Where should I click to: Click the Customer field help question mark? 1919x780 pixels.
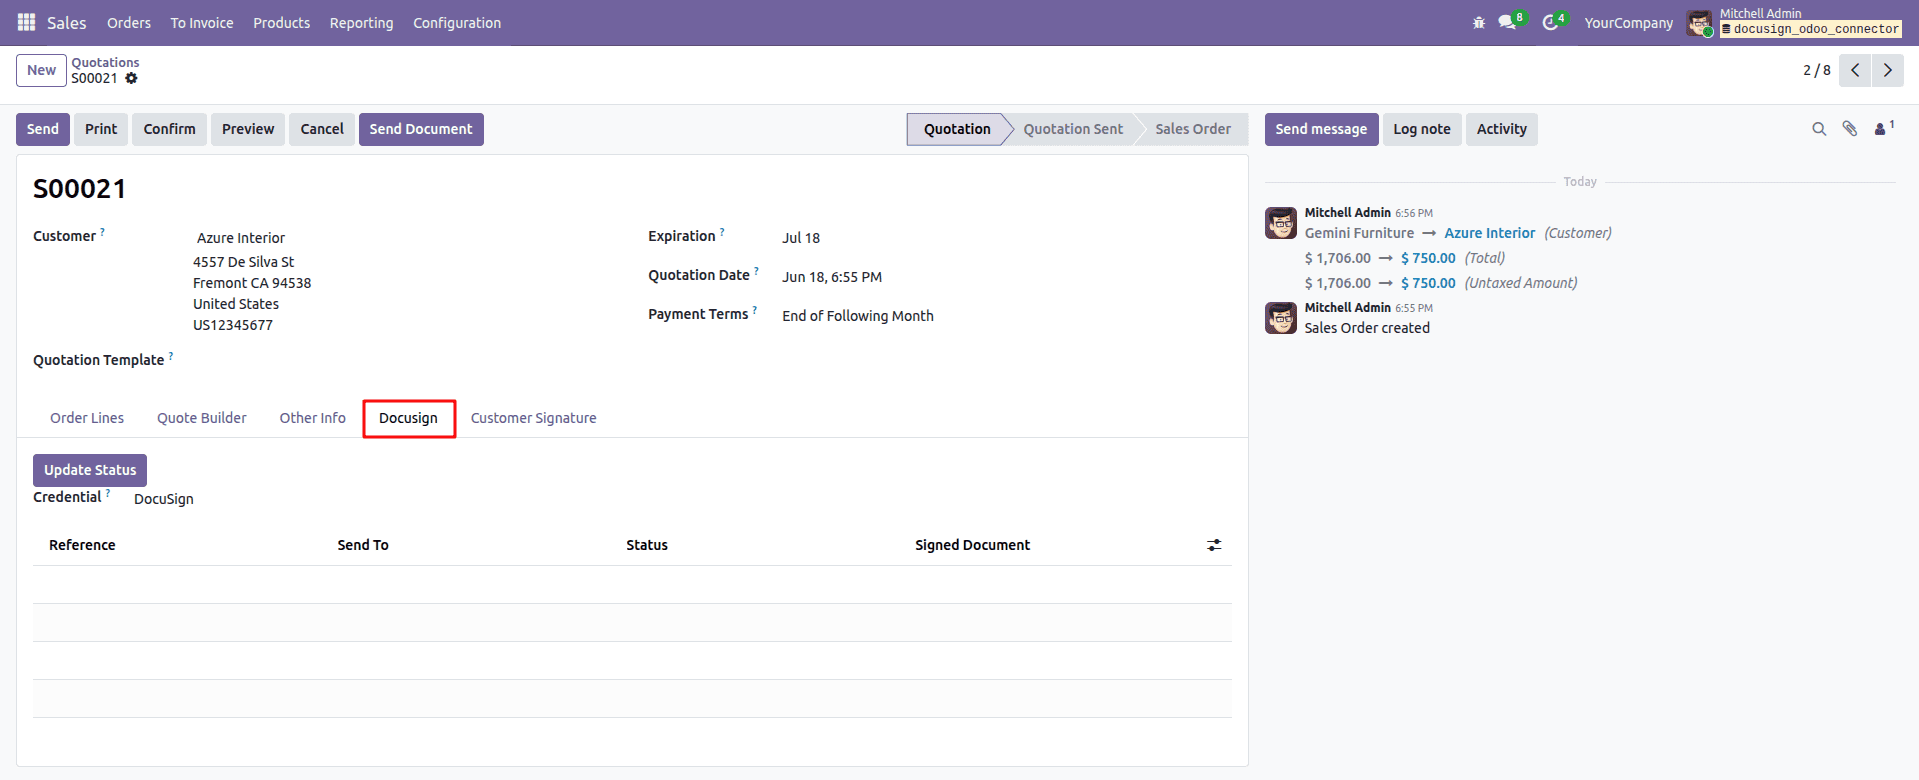pos(102,232)
